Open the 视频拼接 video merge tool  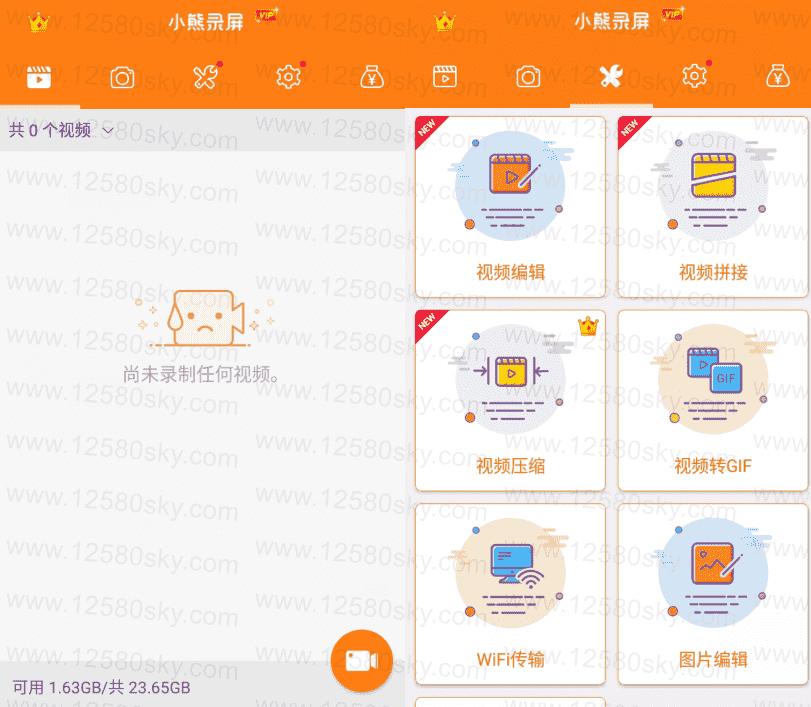[713, 206]
